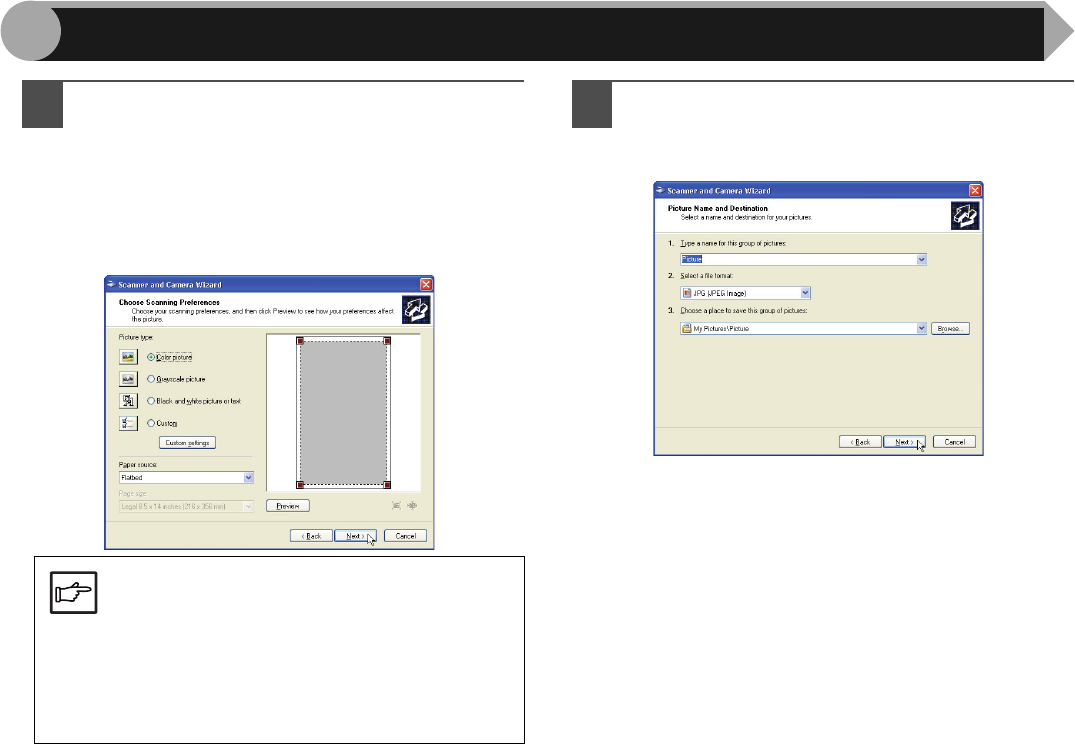The image size is (1075, 744).
Task: Close the Choose Scanning Preferences wizard window
Action: (426, 284)
